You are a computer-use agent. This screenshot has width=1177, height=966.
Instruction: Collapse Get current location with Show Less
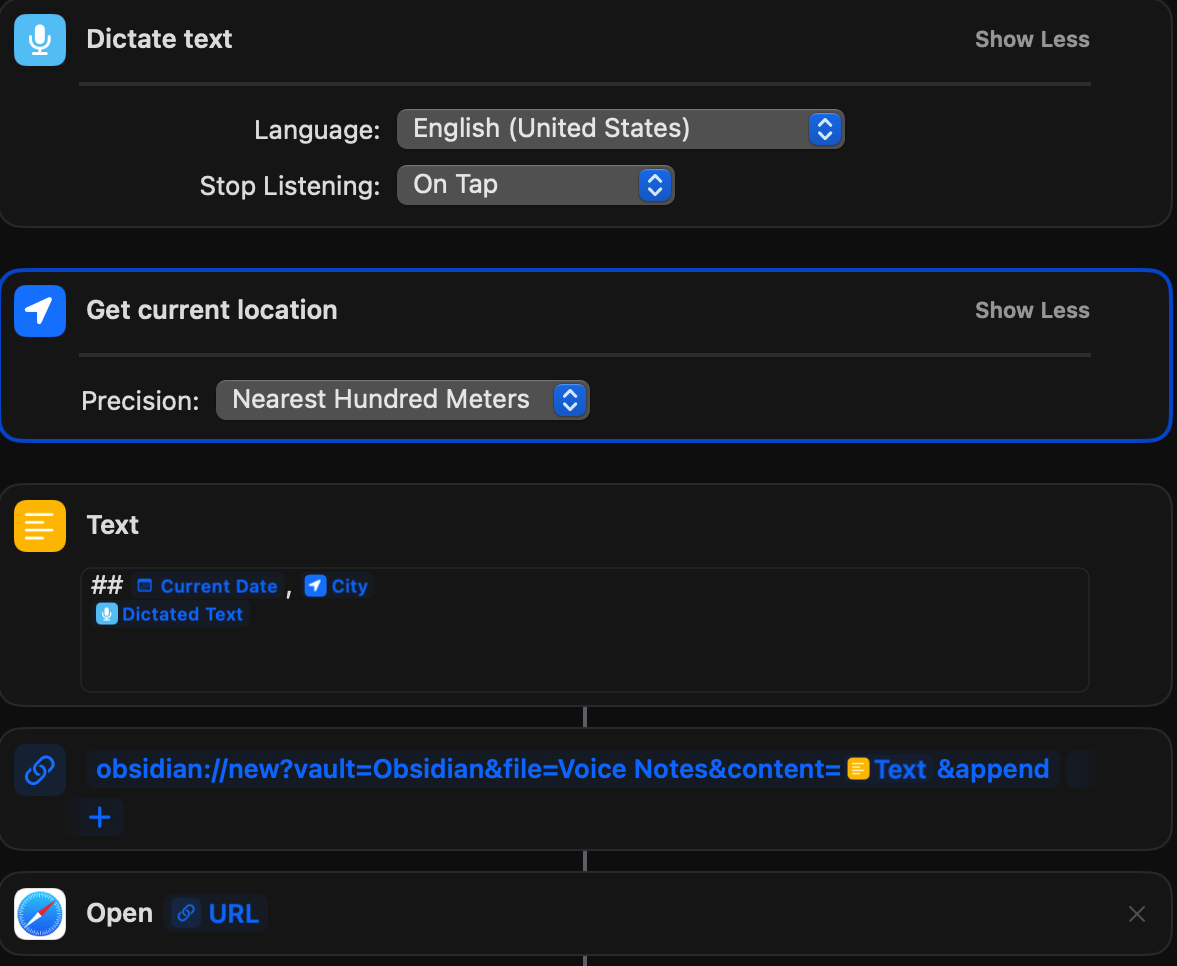point(1031,311)
